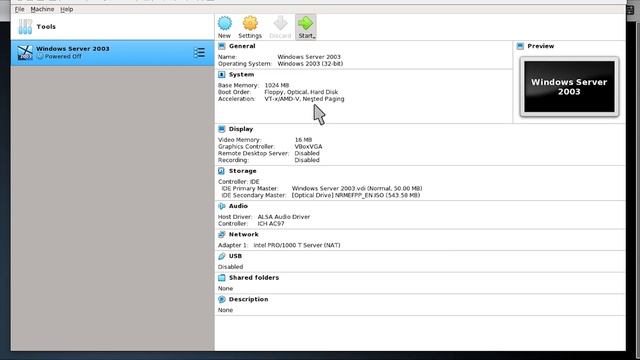Image resolution: width=640 pixels, height=360 pixels.
Task: Open the VM list-style tools menu icon
Action: [x=200, y=52]
